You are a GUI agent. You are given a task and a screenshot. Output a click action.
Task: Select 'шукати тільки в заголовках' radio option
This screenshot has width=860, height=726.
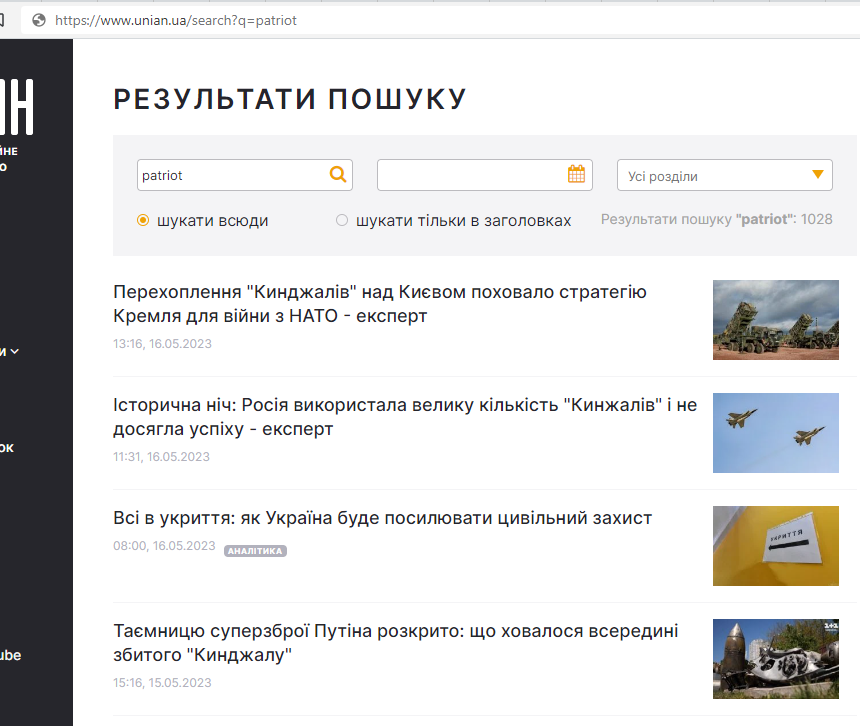pyautogui.click(x=342, y=220)
